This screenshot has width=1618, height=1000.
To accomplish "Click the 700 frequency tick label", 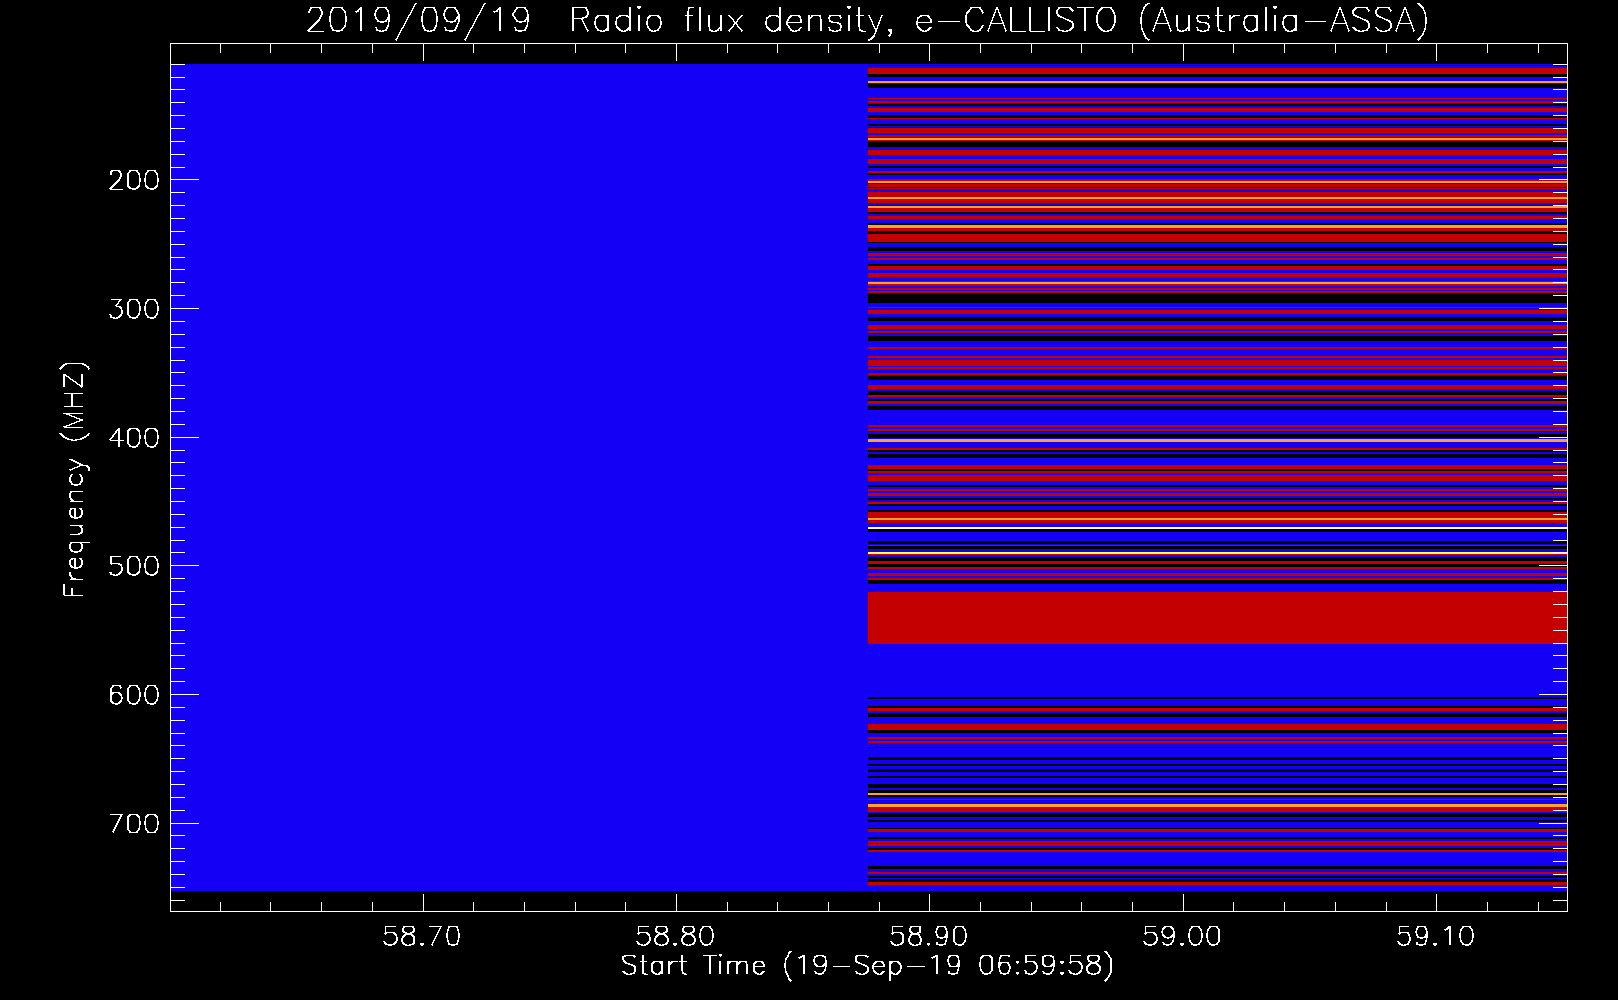I will pos(133,824).
